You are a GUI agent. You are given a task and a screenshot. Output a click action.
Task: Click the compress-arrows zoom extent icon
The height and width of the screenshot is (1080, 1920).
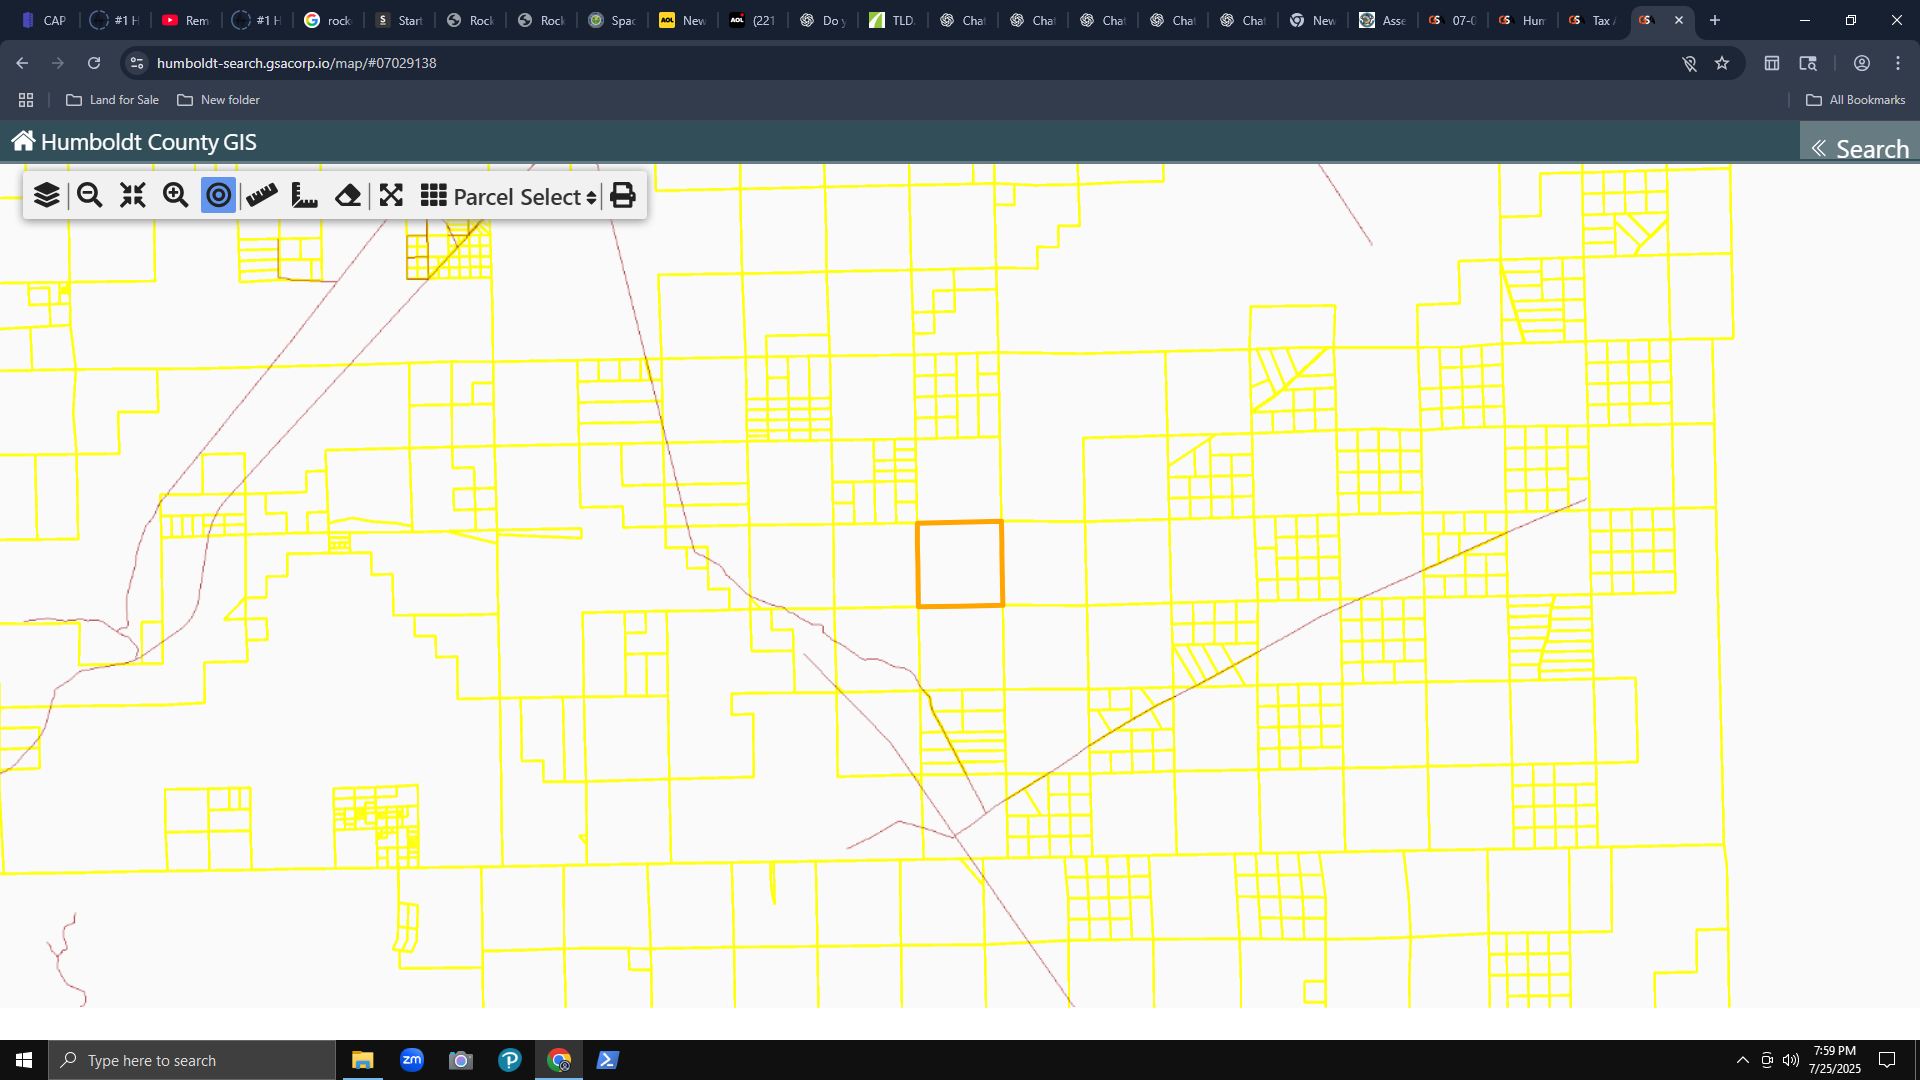(x=133, y=195)
